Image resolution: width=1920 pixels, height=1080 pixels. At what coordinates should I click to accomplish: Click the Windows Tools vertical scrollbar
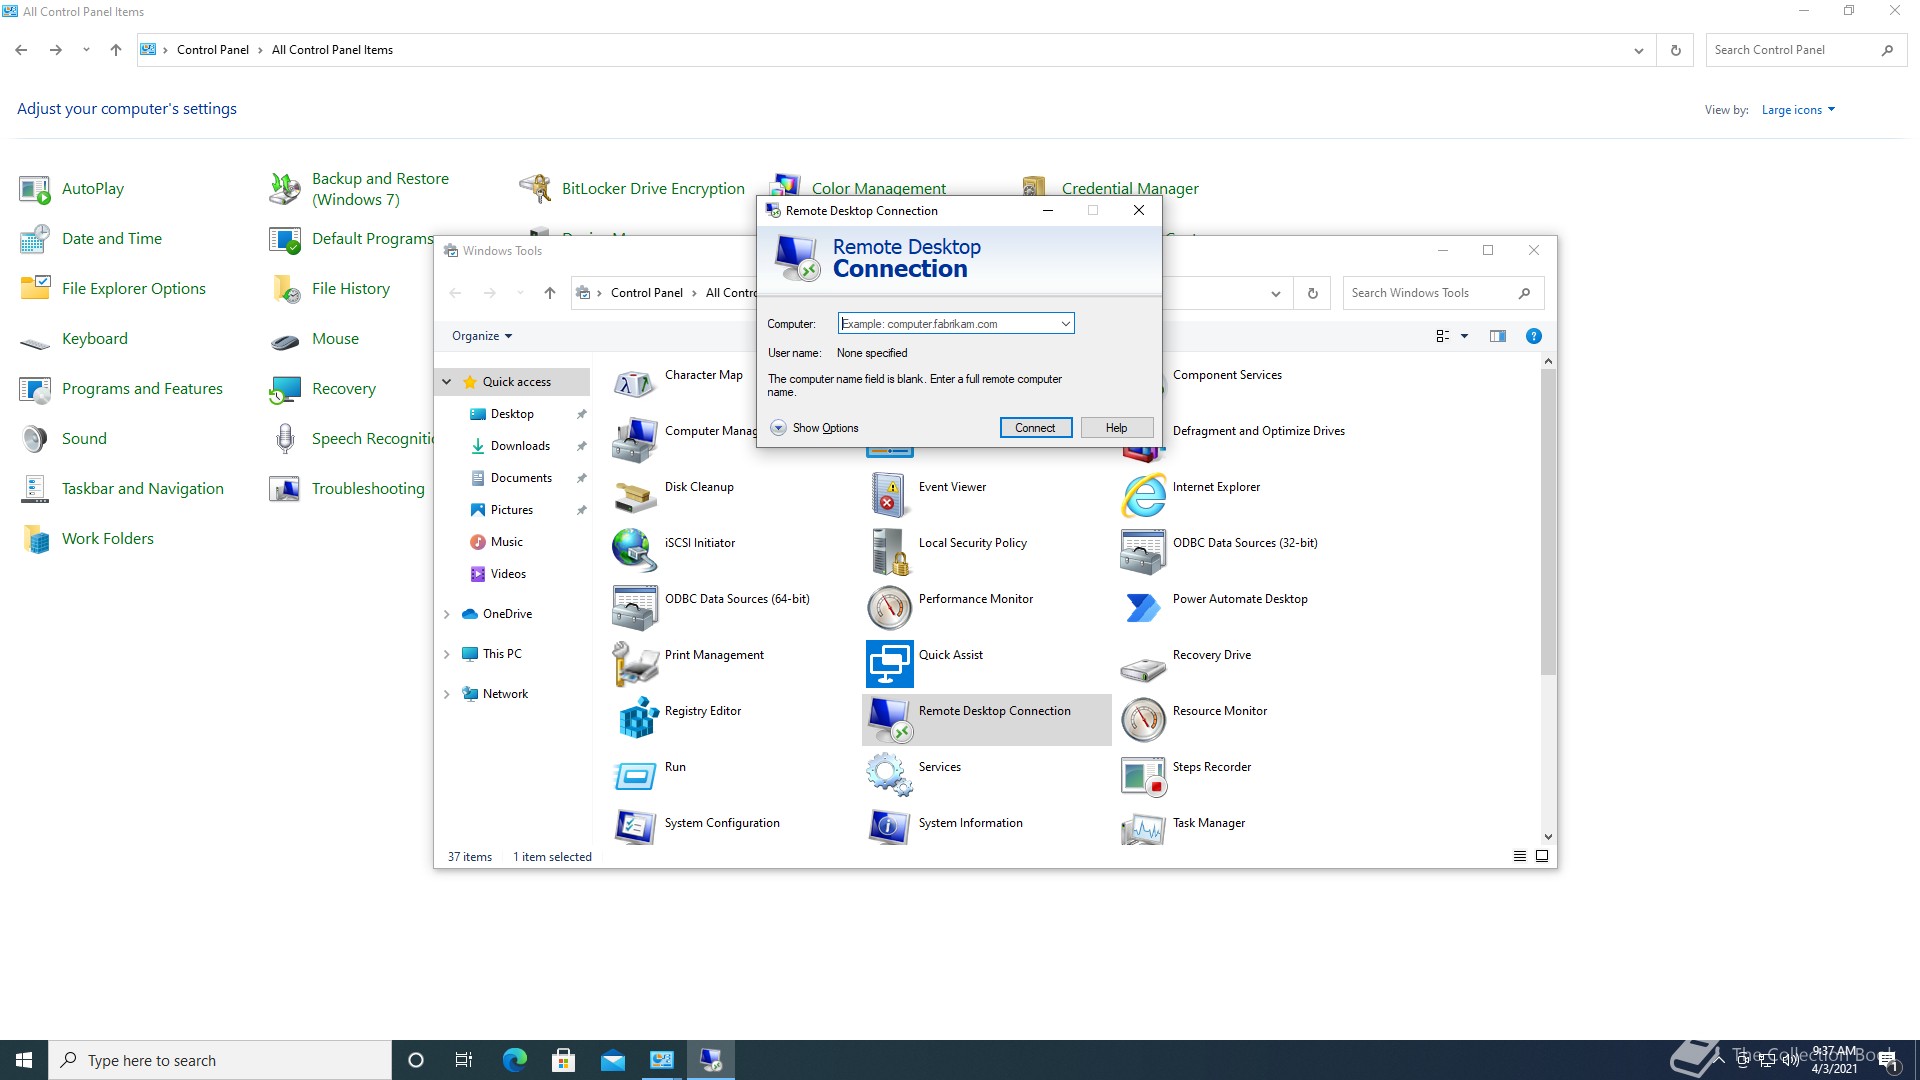click(1548, 520)
